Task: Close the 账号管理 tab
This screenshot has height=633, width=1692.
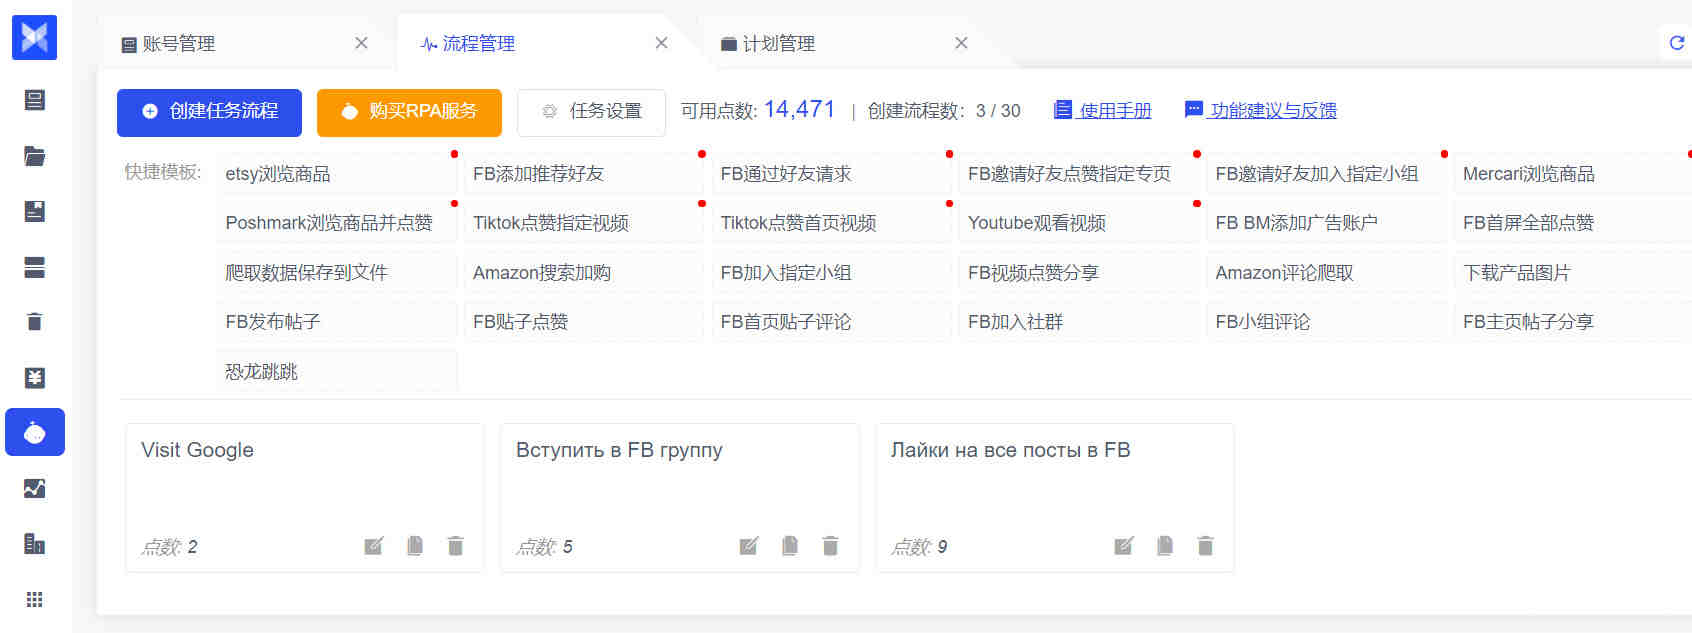Action: [361, 43]
